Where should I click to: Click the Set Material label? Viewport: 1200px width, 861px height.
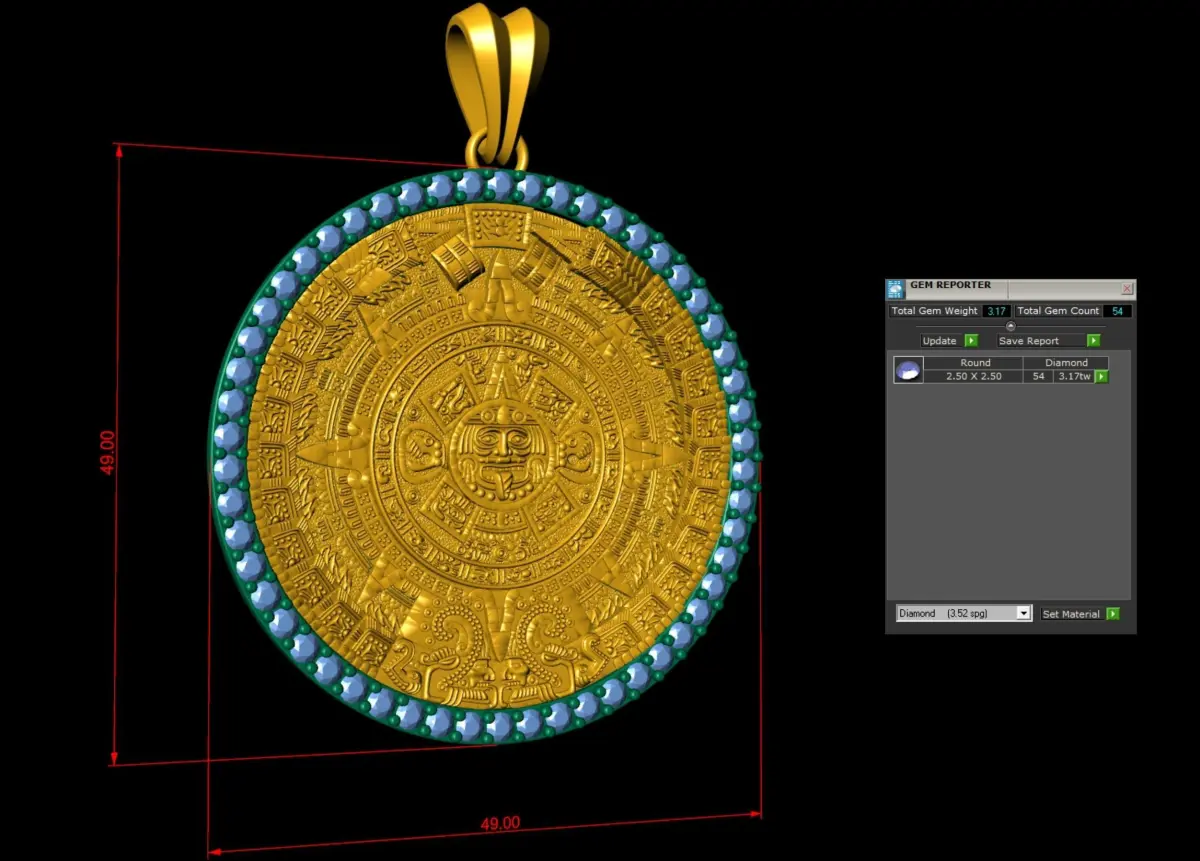click(1071, 614)
